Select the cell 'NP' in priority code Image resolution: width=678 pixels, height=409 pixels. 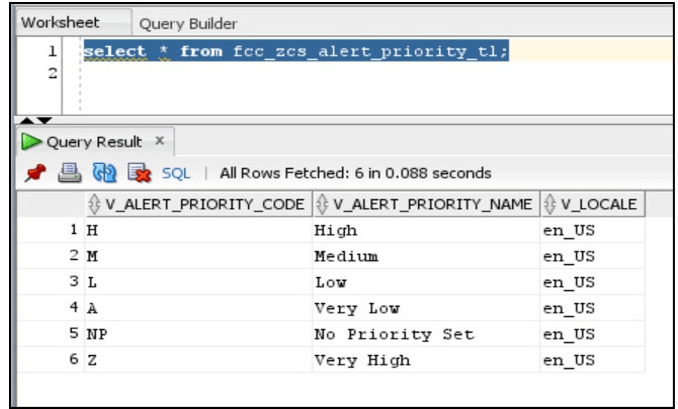198,334
